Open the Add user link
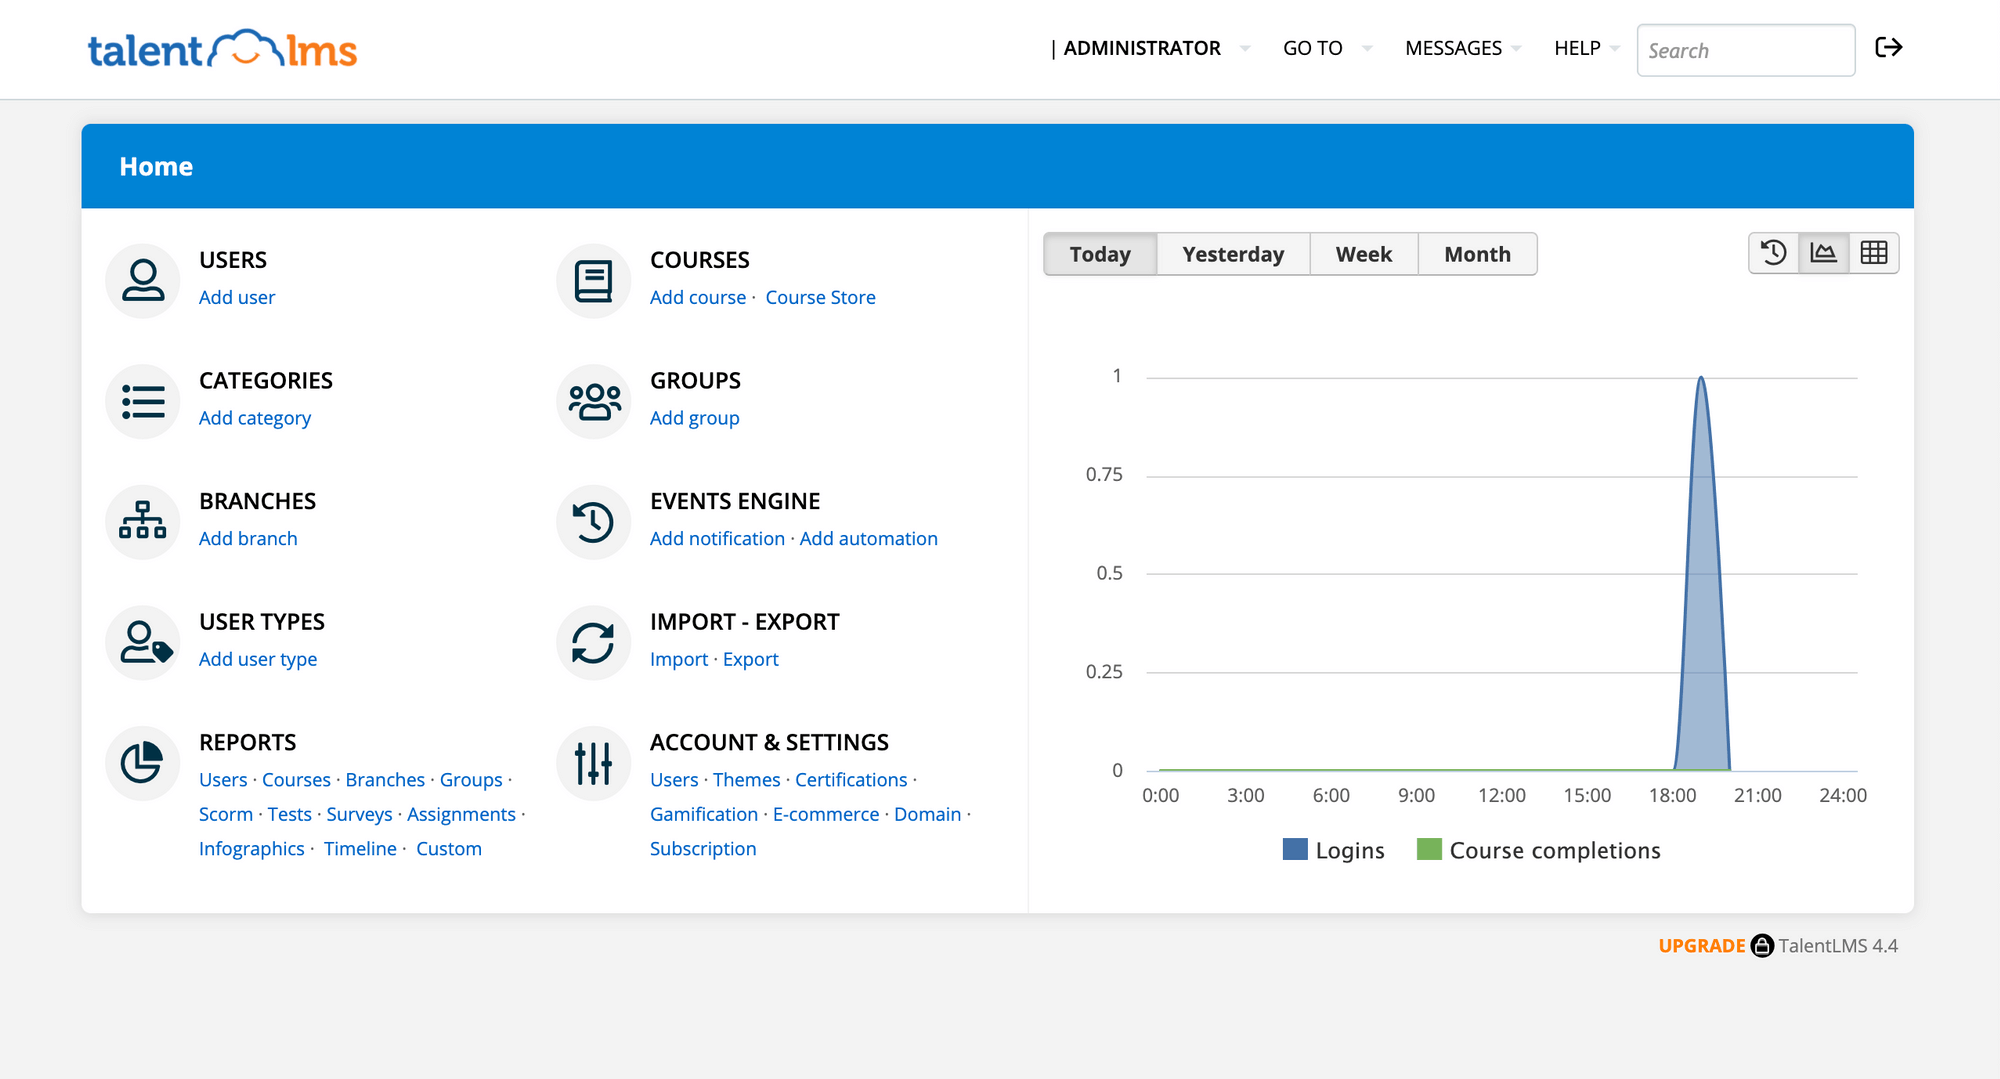 click(x=237, y=297)
